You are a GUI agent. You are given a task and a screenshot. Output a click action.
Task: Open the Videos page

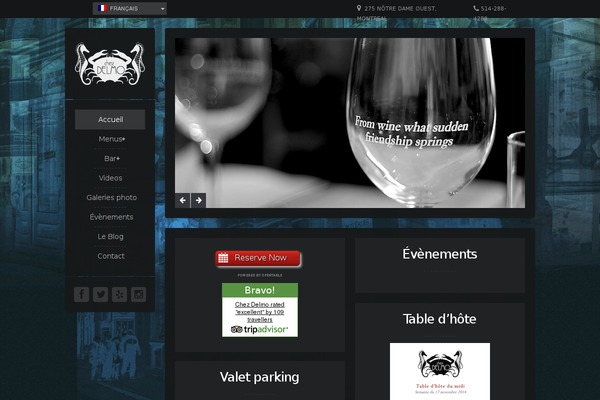tap(110, 178)
